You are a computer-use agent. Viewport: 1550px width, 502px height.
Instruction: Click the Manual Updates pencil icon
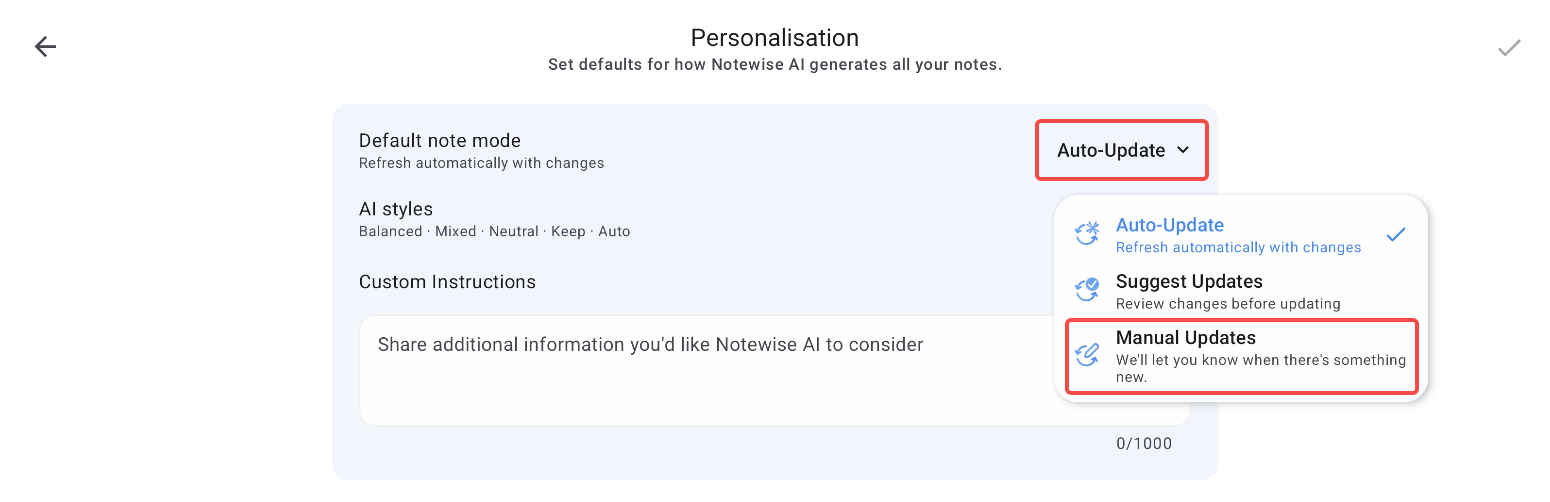1086,355
